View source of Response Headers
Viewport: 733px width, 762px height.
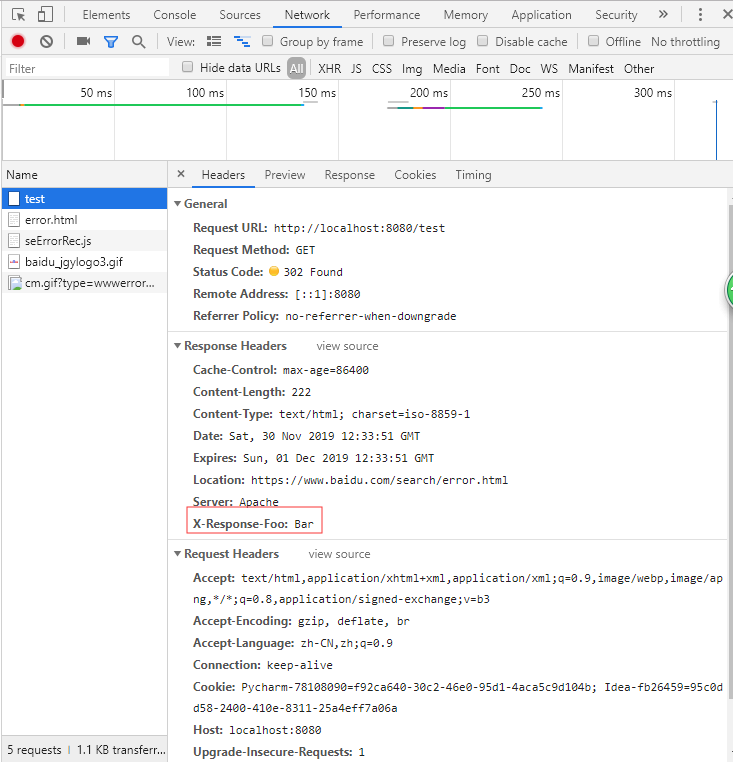[x=347, y=346]
